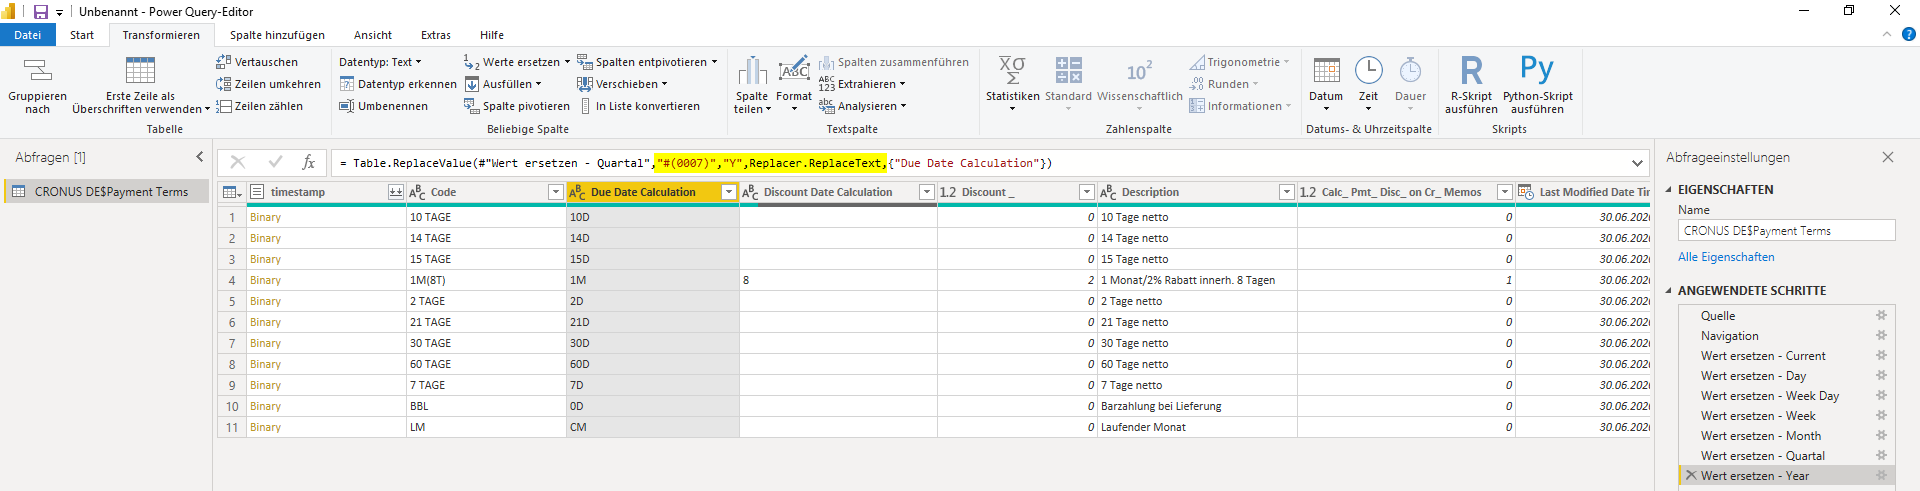Switch to Spalte hinzufügen tab
Image resolution: width=1920 pixels, height=491 pixels.
(x=277, y=35)
